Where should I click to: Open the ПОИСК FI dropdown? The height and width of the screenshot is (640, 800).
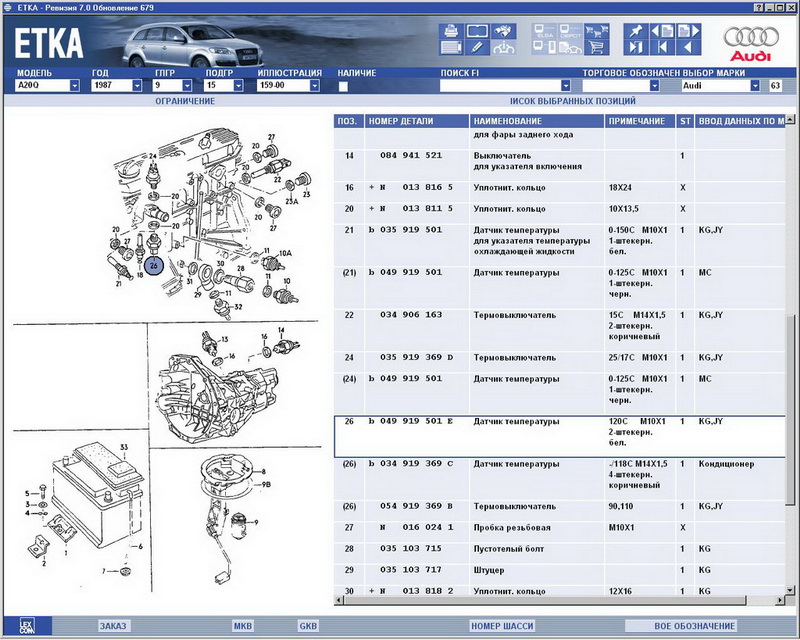click(x=565, y=86)
